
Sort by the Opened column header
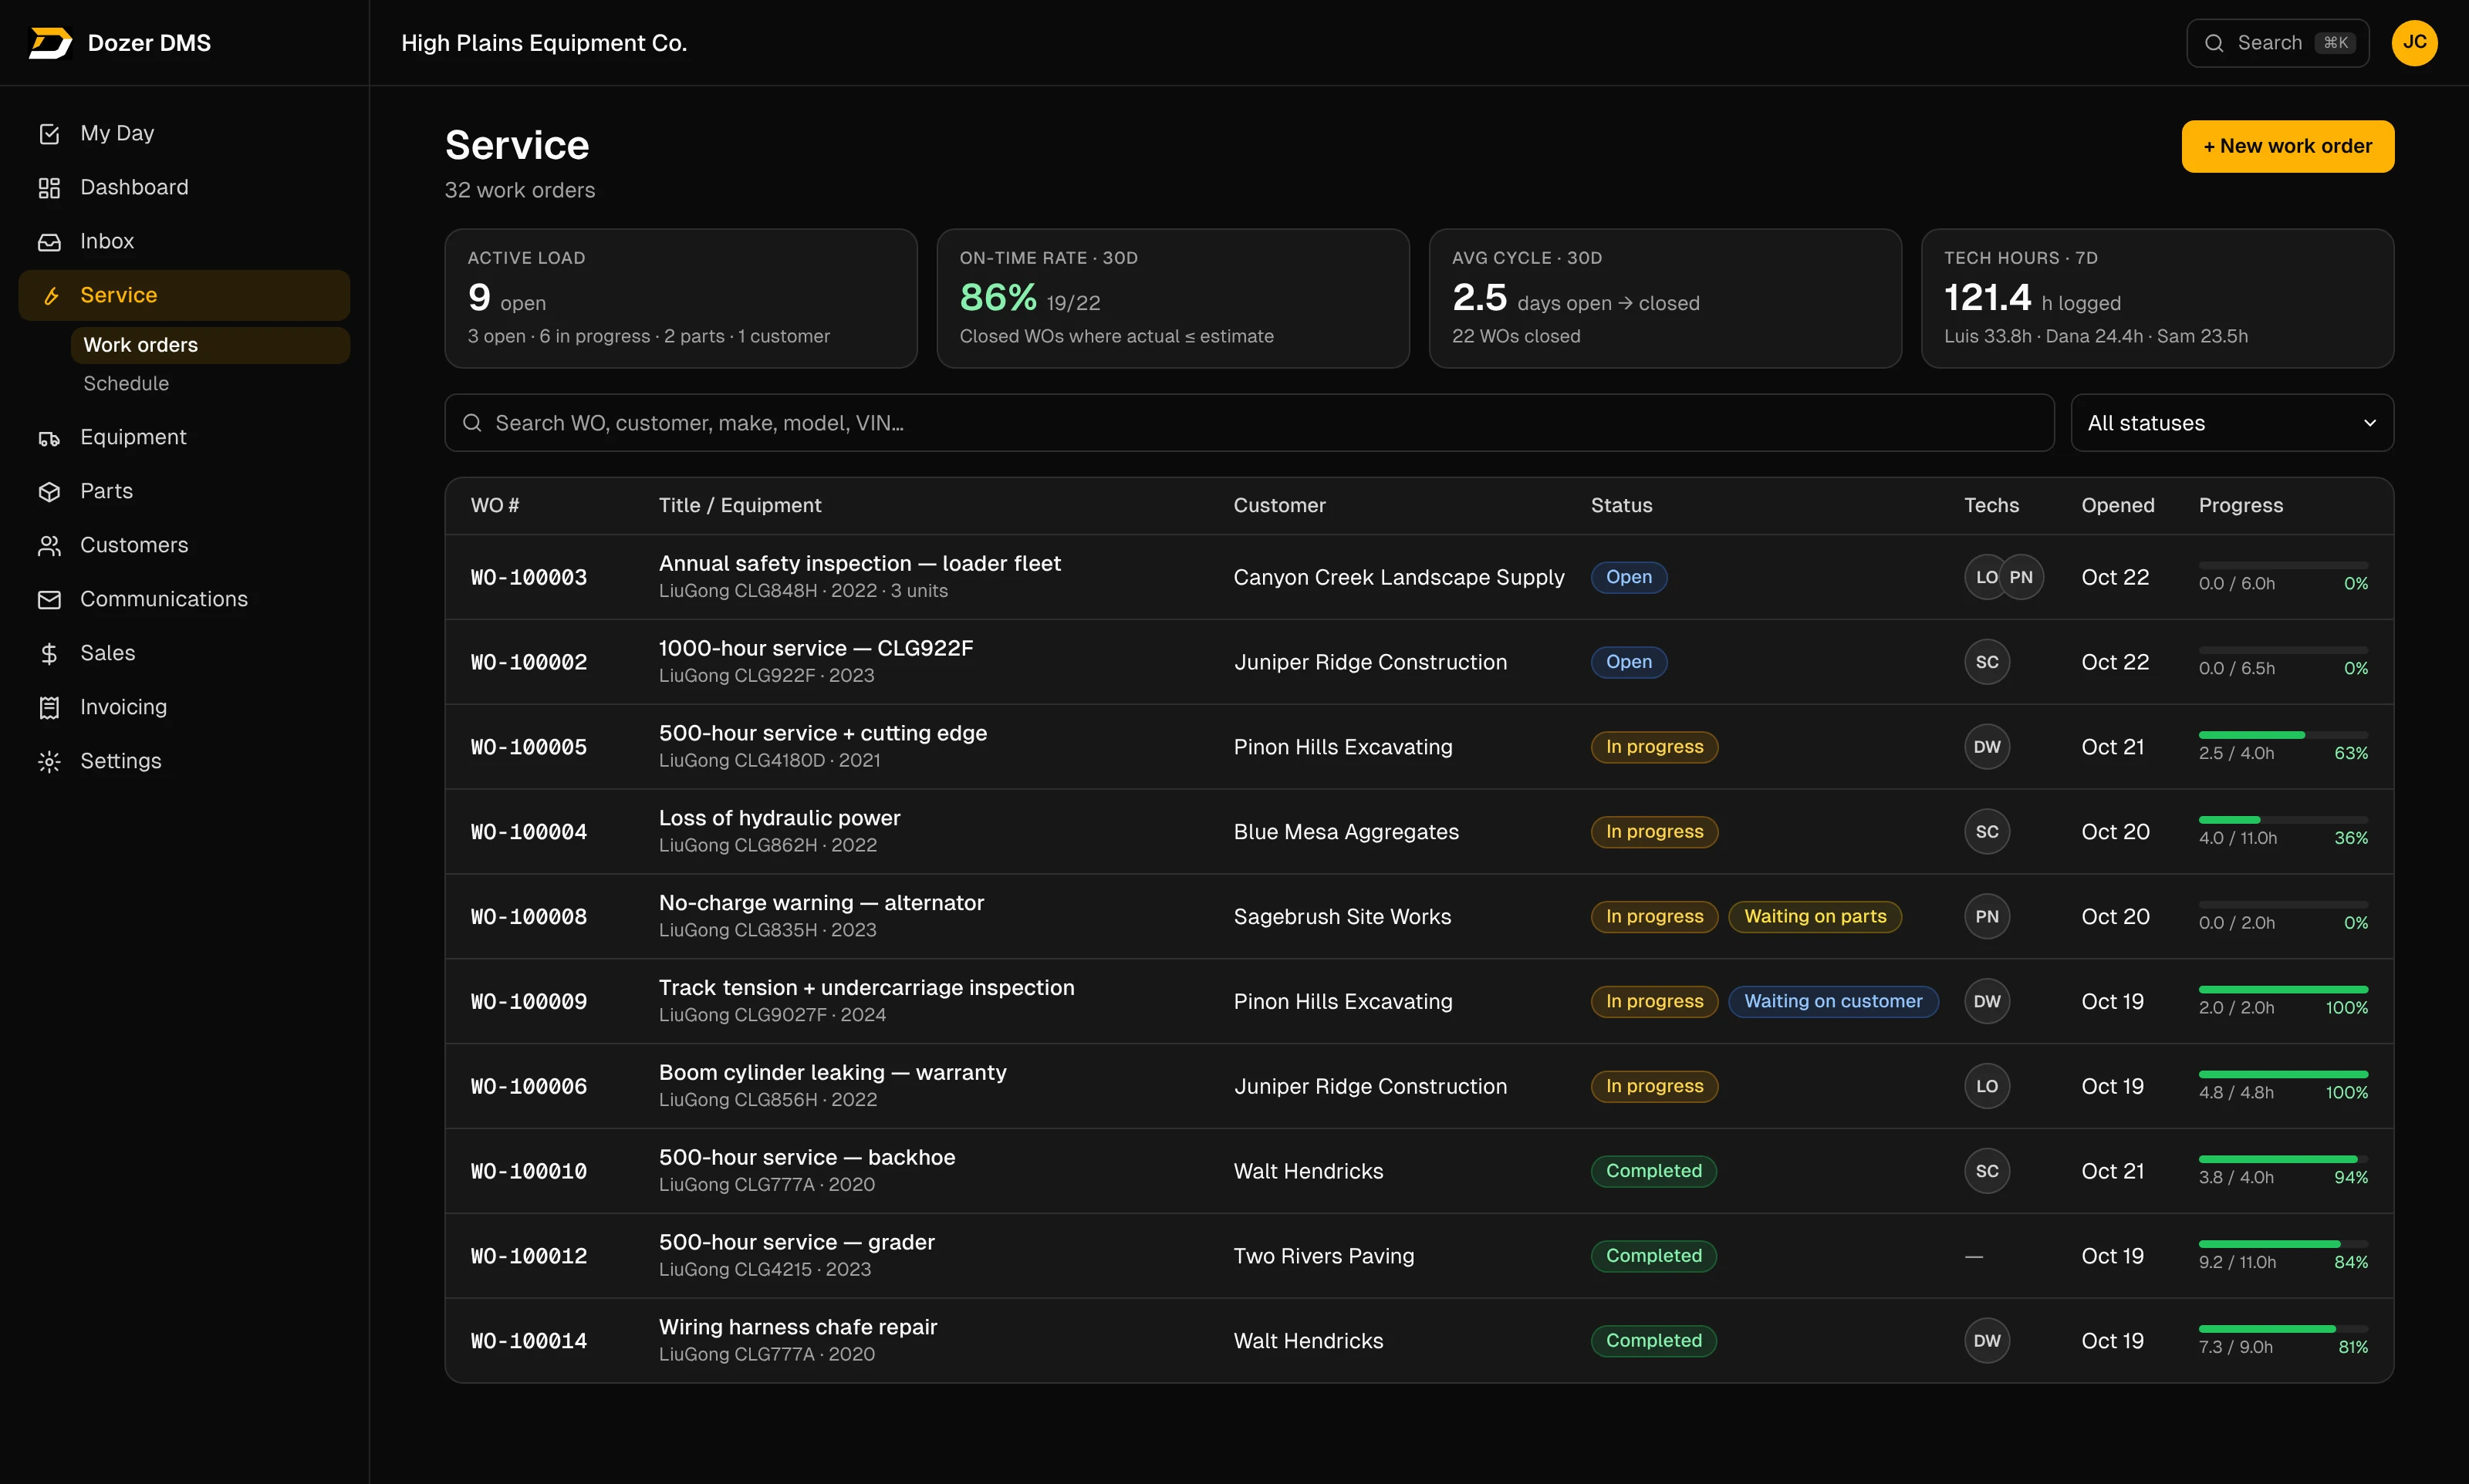pyautogui.click(x=2117, y=506)
